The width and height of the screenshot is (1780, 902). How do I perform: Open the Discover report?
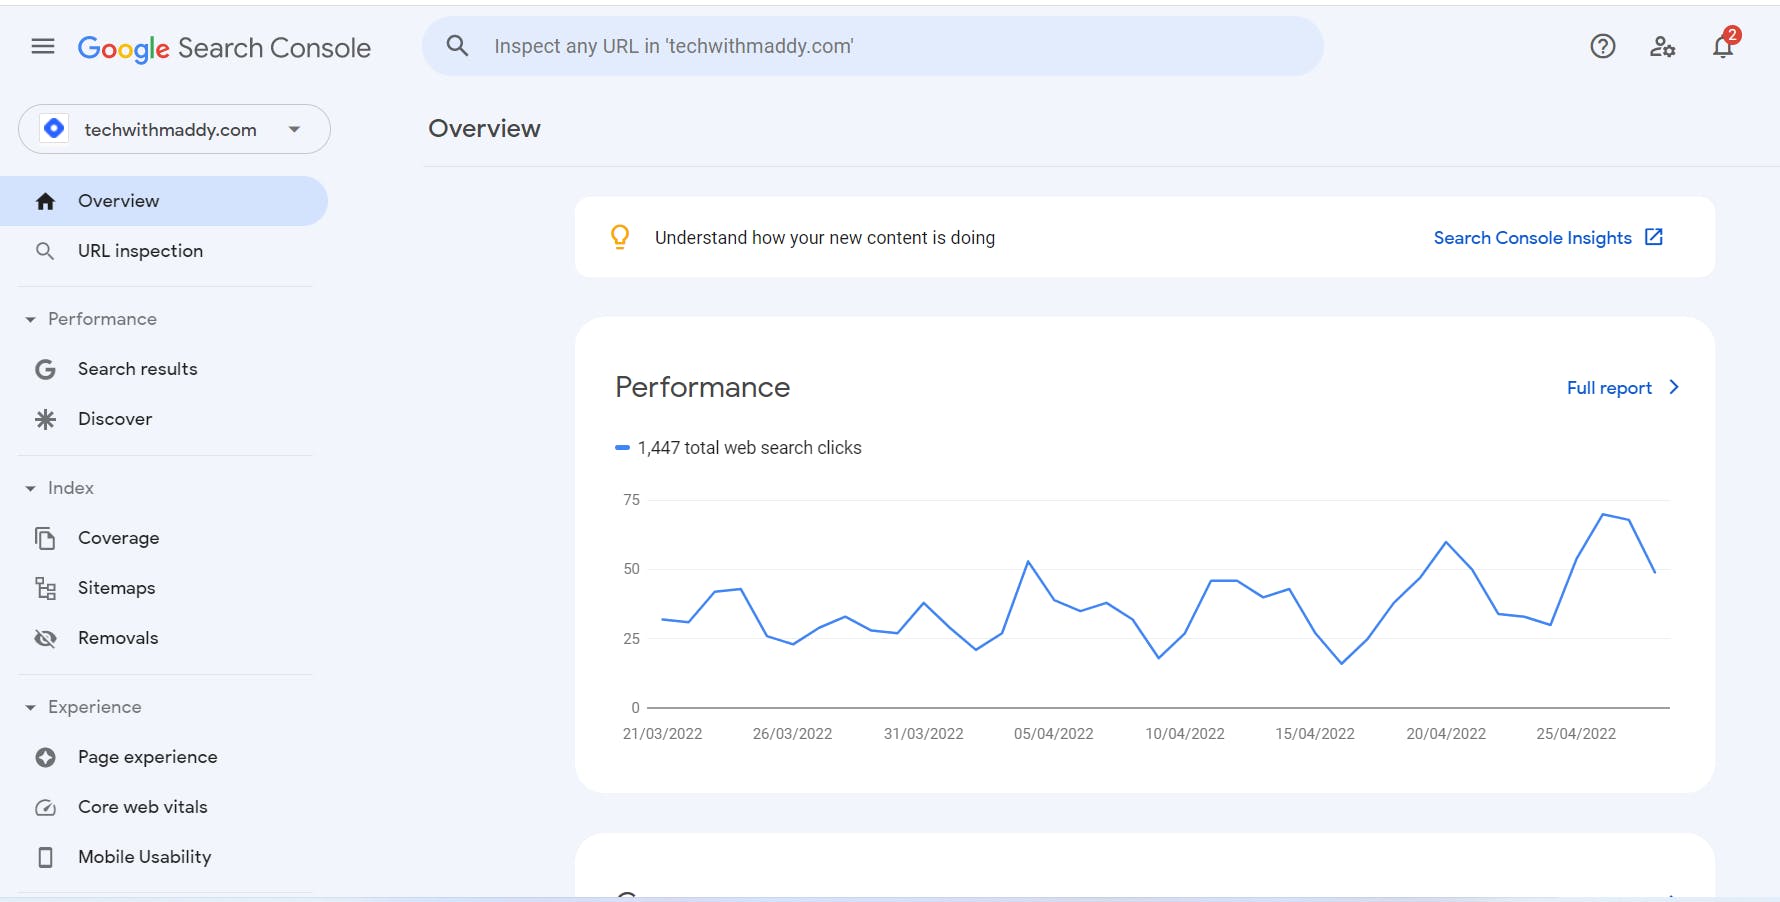click(164, 419)
